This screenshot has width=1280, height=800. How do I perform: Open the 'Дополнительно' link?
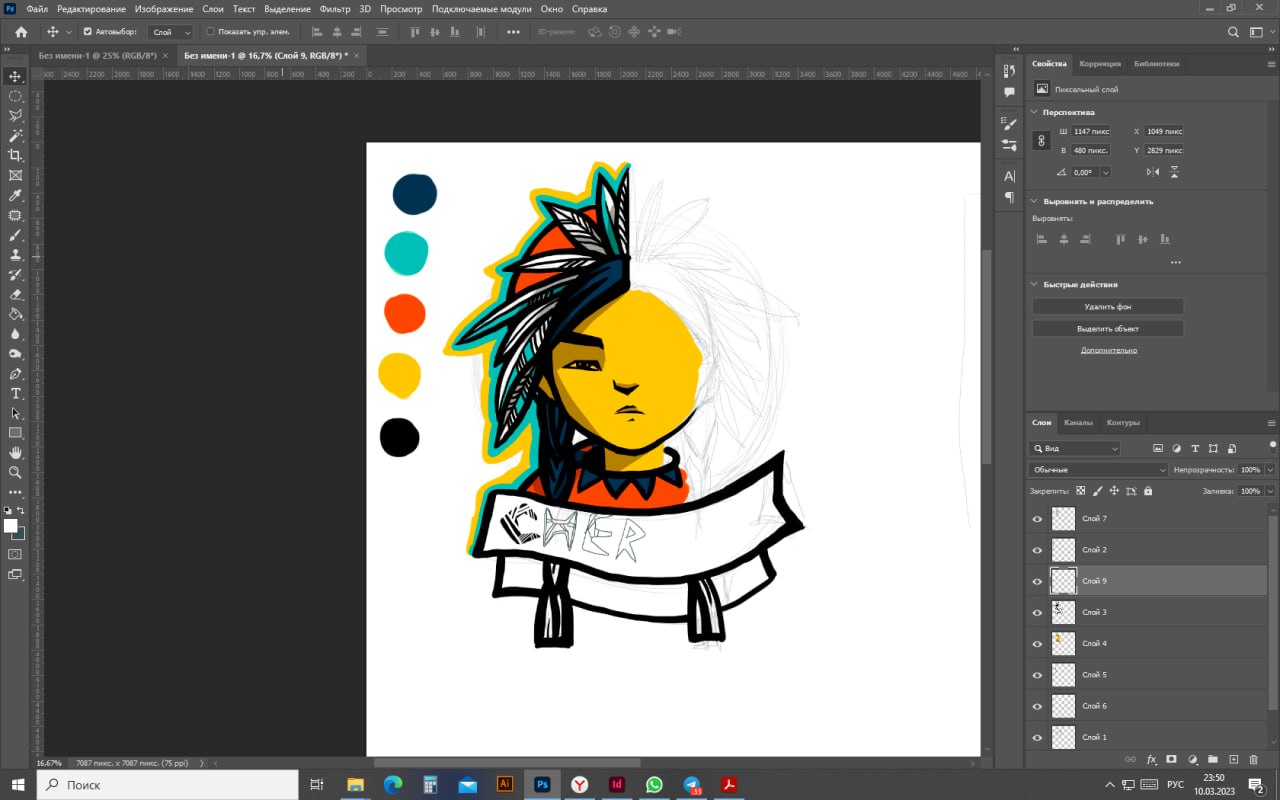coord(1109,350)
